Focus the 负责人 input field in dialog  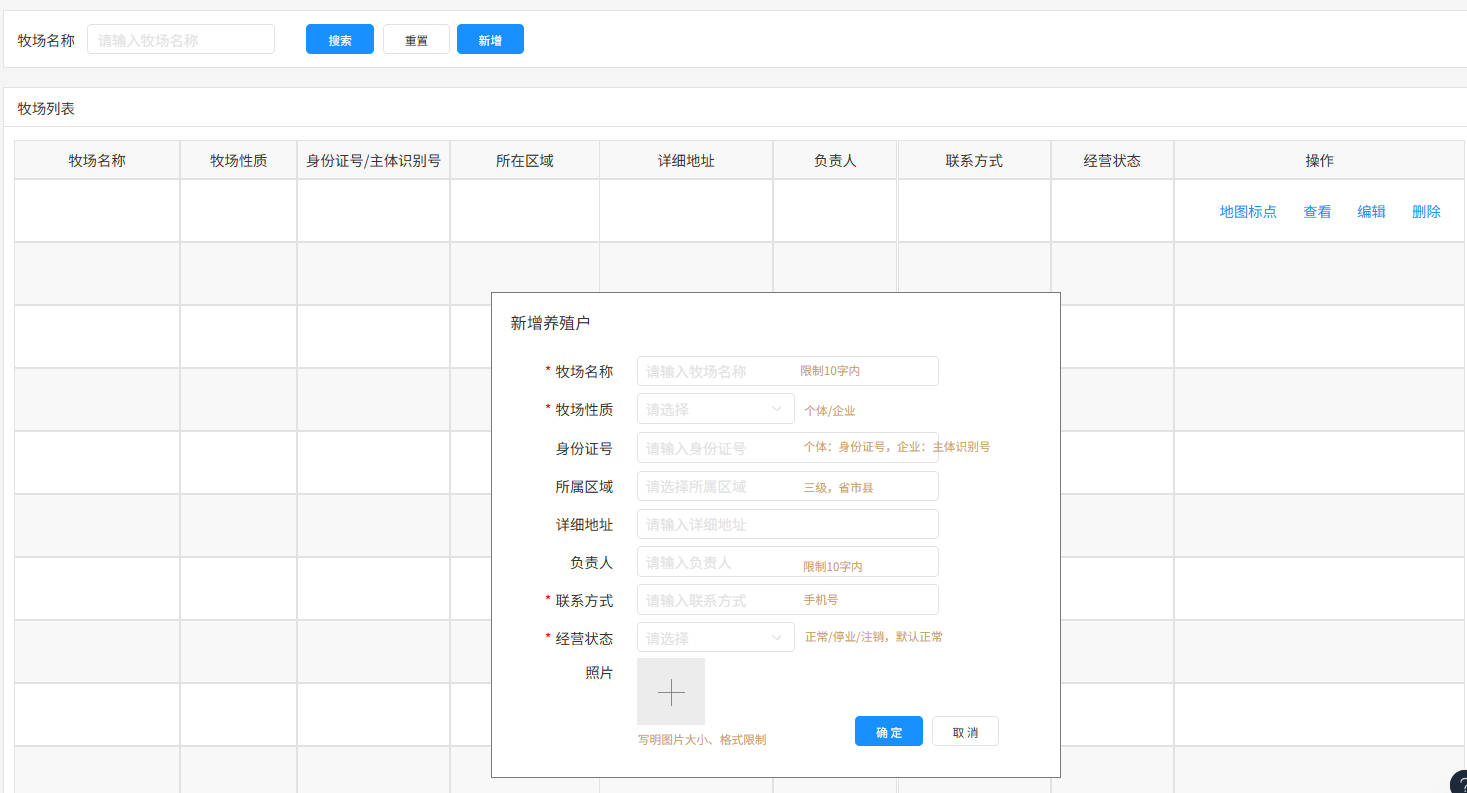(x=788, y=562)
